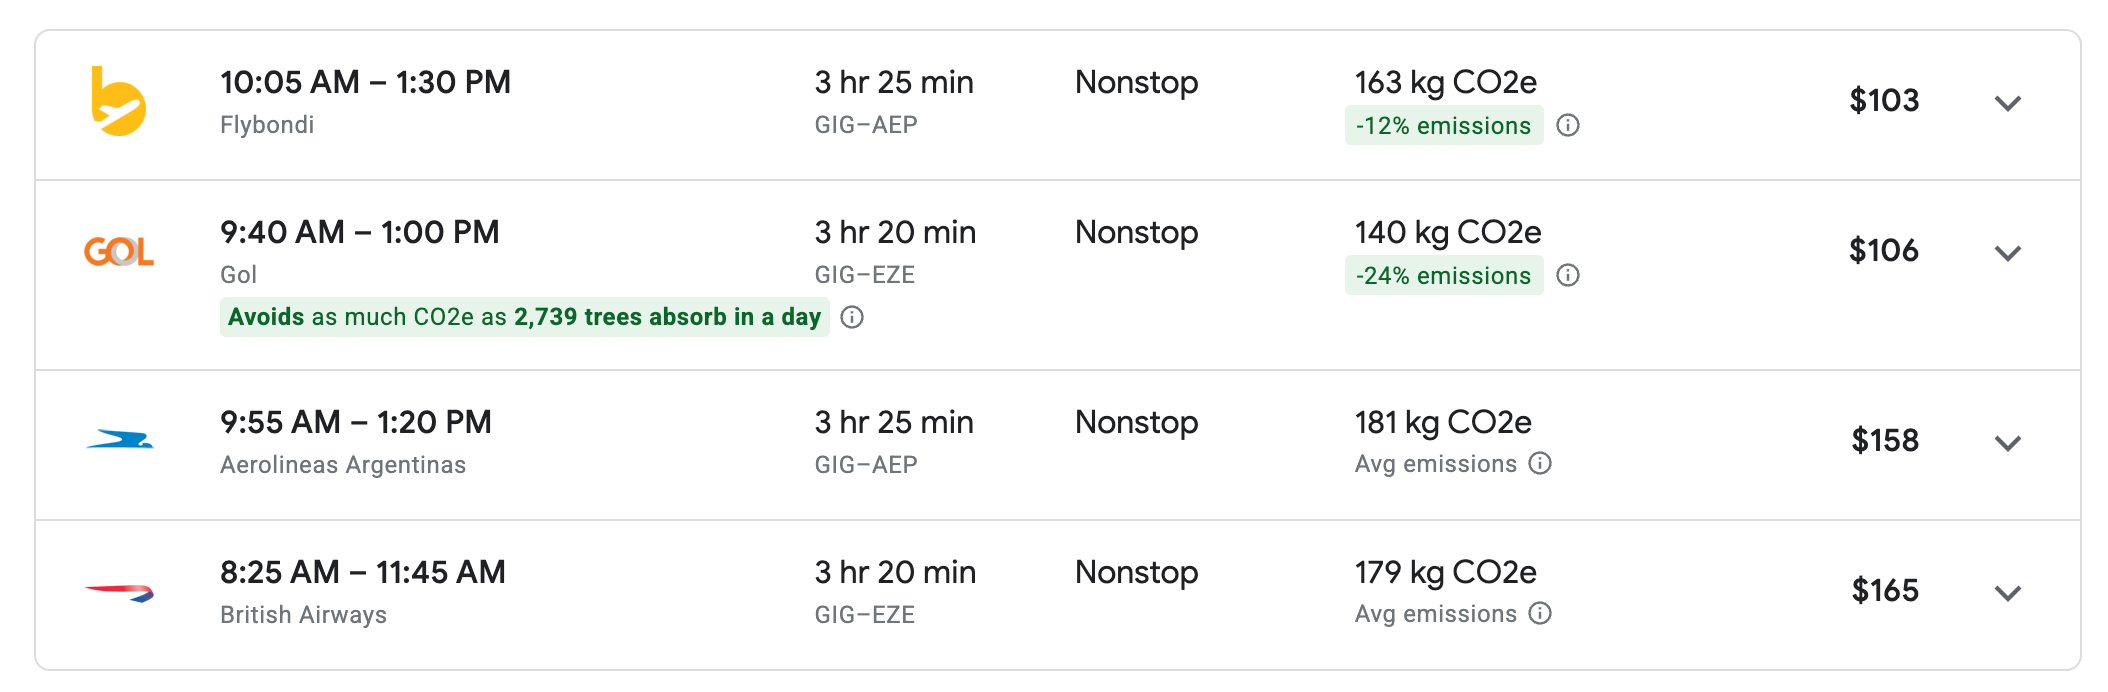This screenshot has height=692, width=2108.
Task: Select the 9:40 AM – 1:00 PM flight
Action: (x=1058, y=275)
